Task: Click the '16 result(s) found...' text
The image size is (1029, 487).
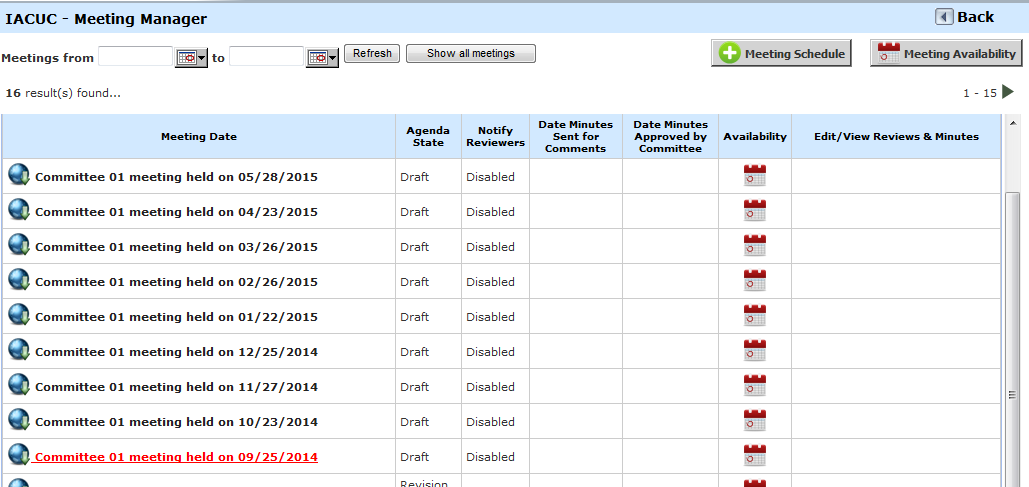Action: tap(63, 93)
